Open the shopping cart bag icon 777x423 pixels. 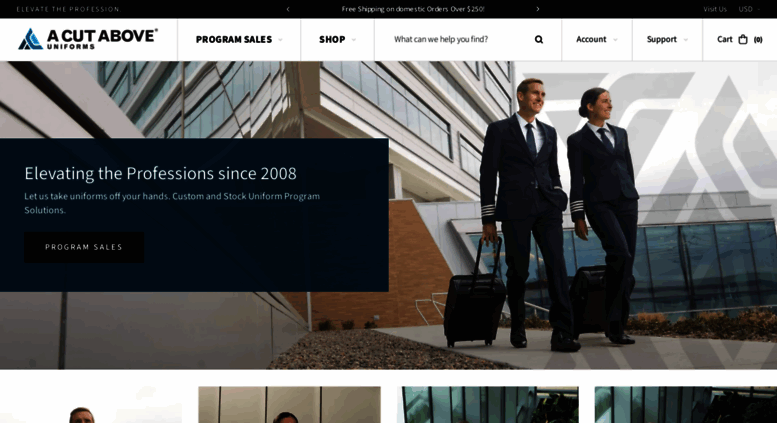743,39
